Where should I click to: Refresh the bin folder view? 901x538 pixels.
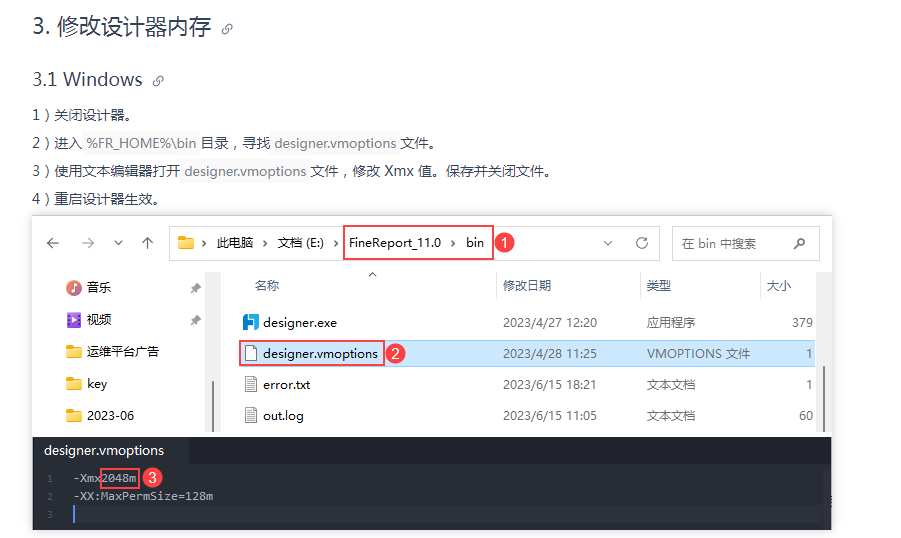[642, 243]
